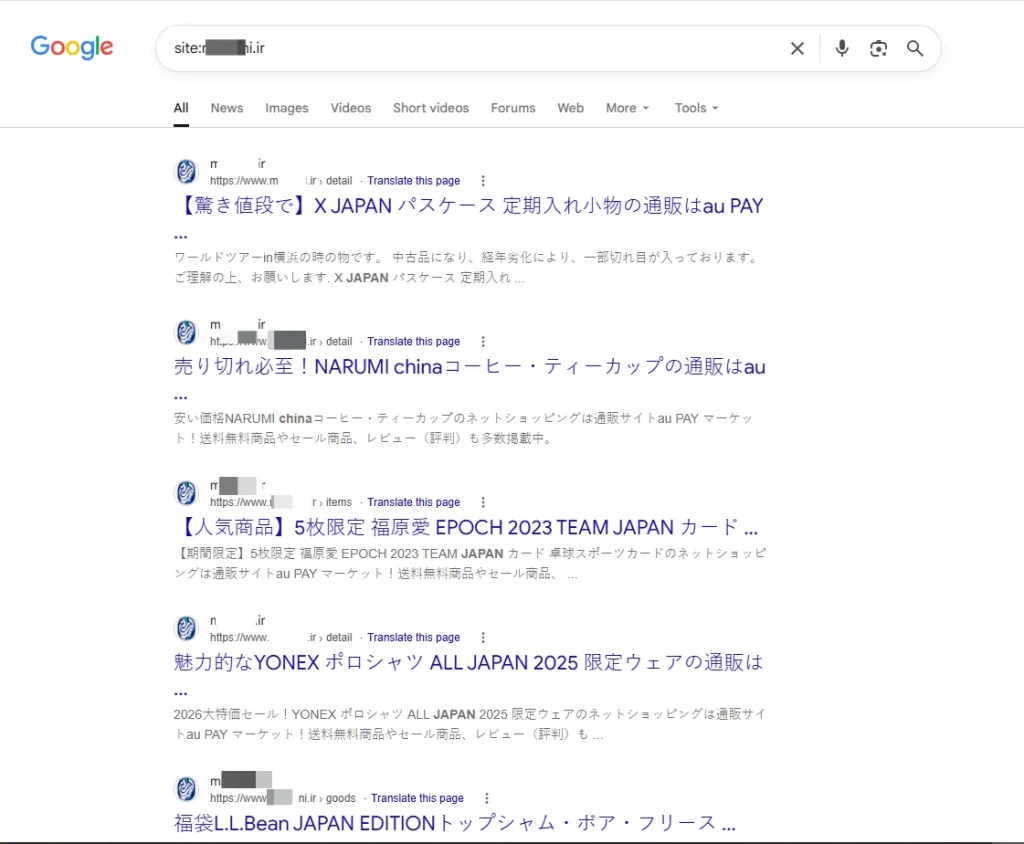Viewport: 1024px width, 844px height.
Task: Switch to the News tab
Action: 227,108
